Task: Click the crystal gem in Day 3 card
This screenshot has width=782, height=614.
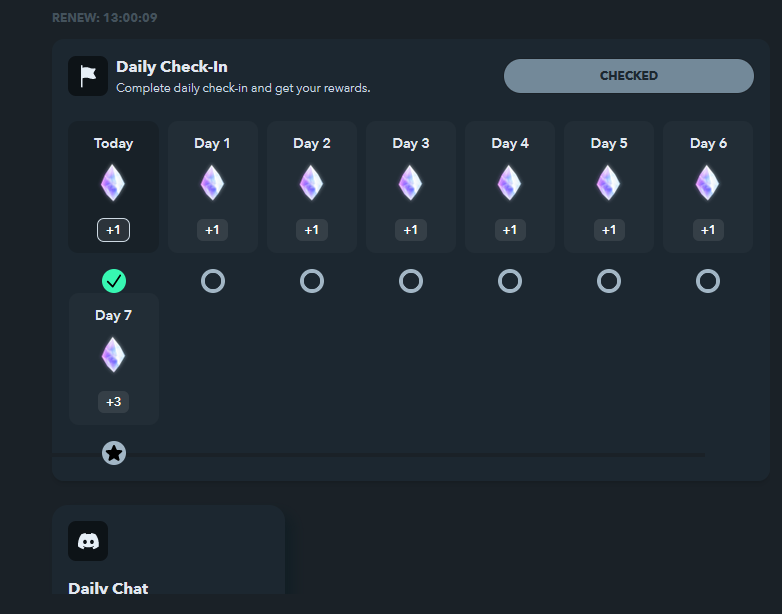Action: 410,183
